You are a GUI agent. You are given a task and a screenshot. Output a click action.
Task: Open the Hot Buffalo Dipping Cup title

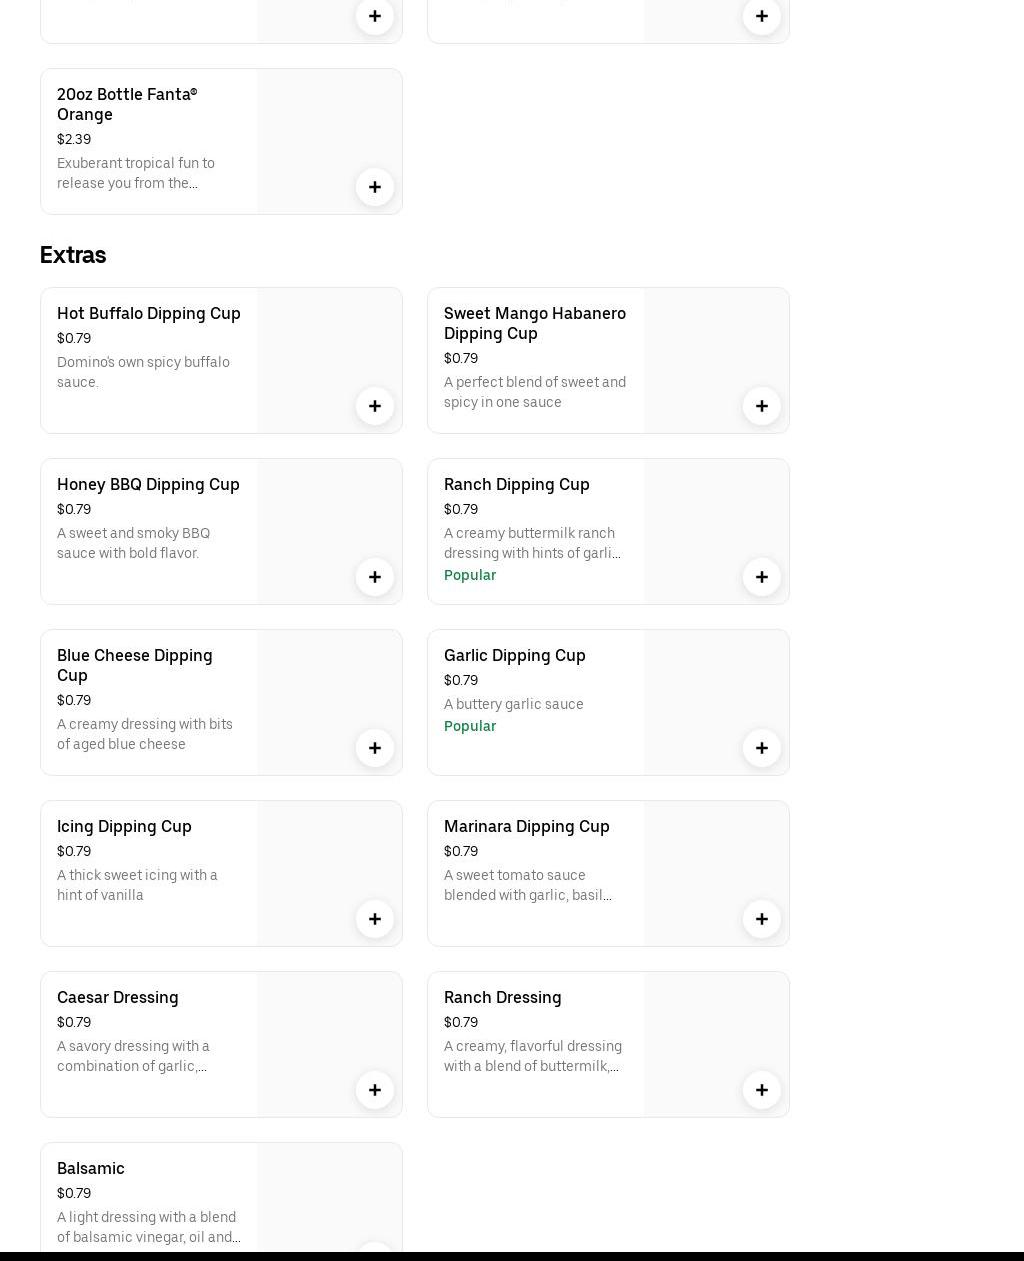pos(149,313)
